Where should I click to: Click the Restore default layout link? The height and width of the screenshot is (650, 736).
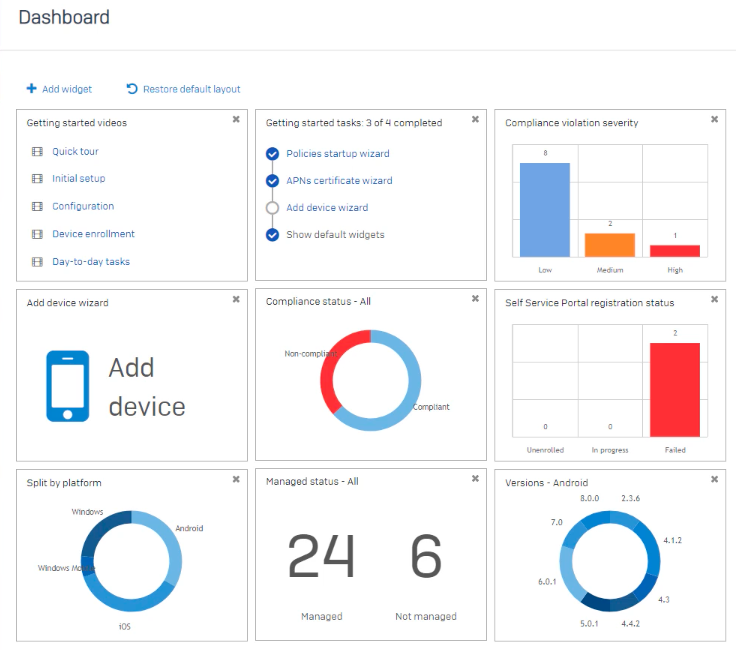tap(192, 89)
